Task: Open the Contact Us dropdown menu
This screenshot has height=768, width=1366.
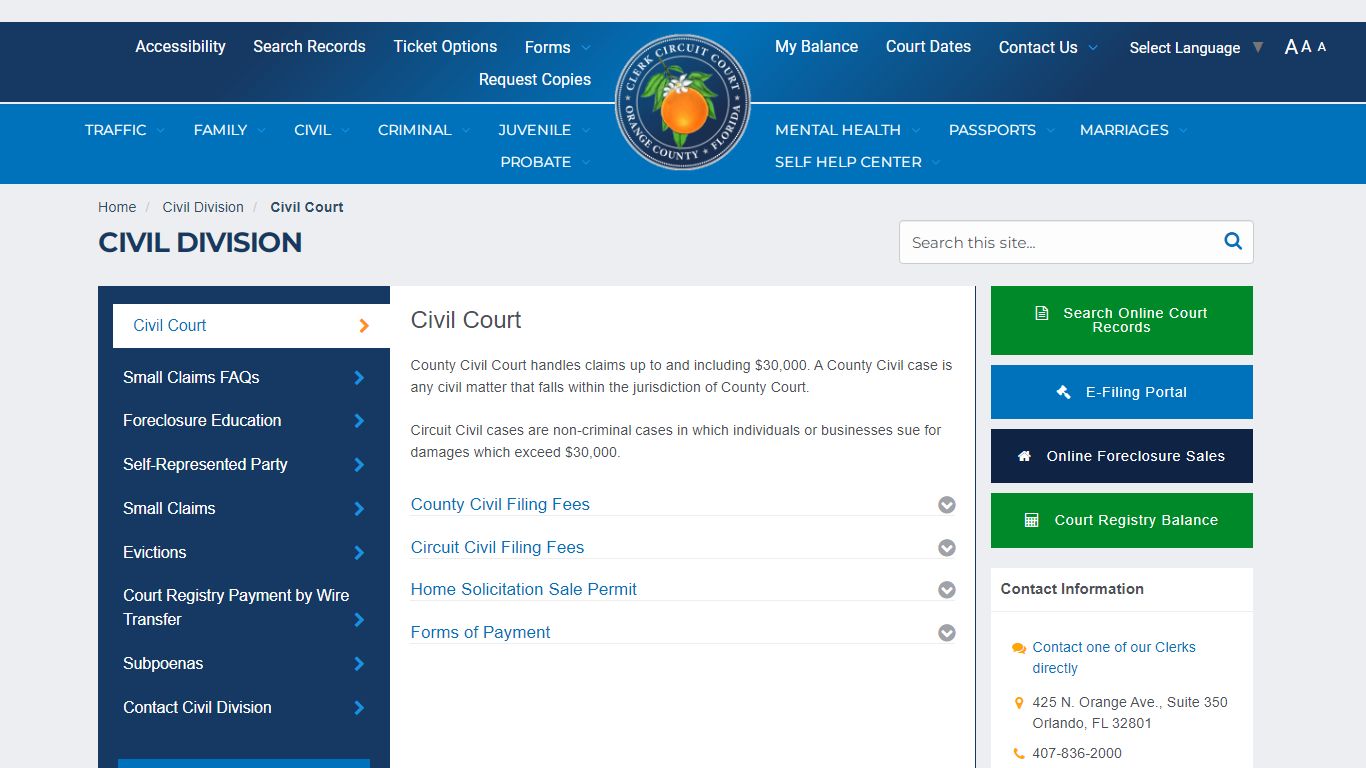Action: point(1048,47)
